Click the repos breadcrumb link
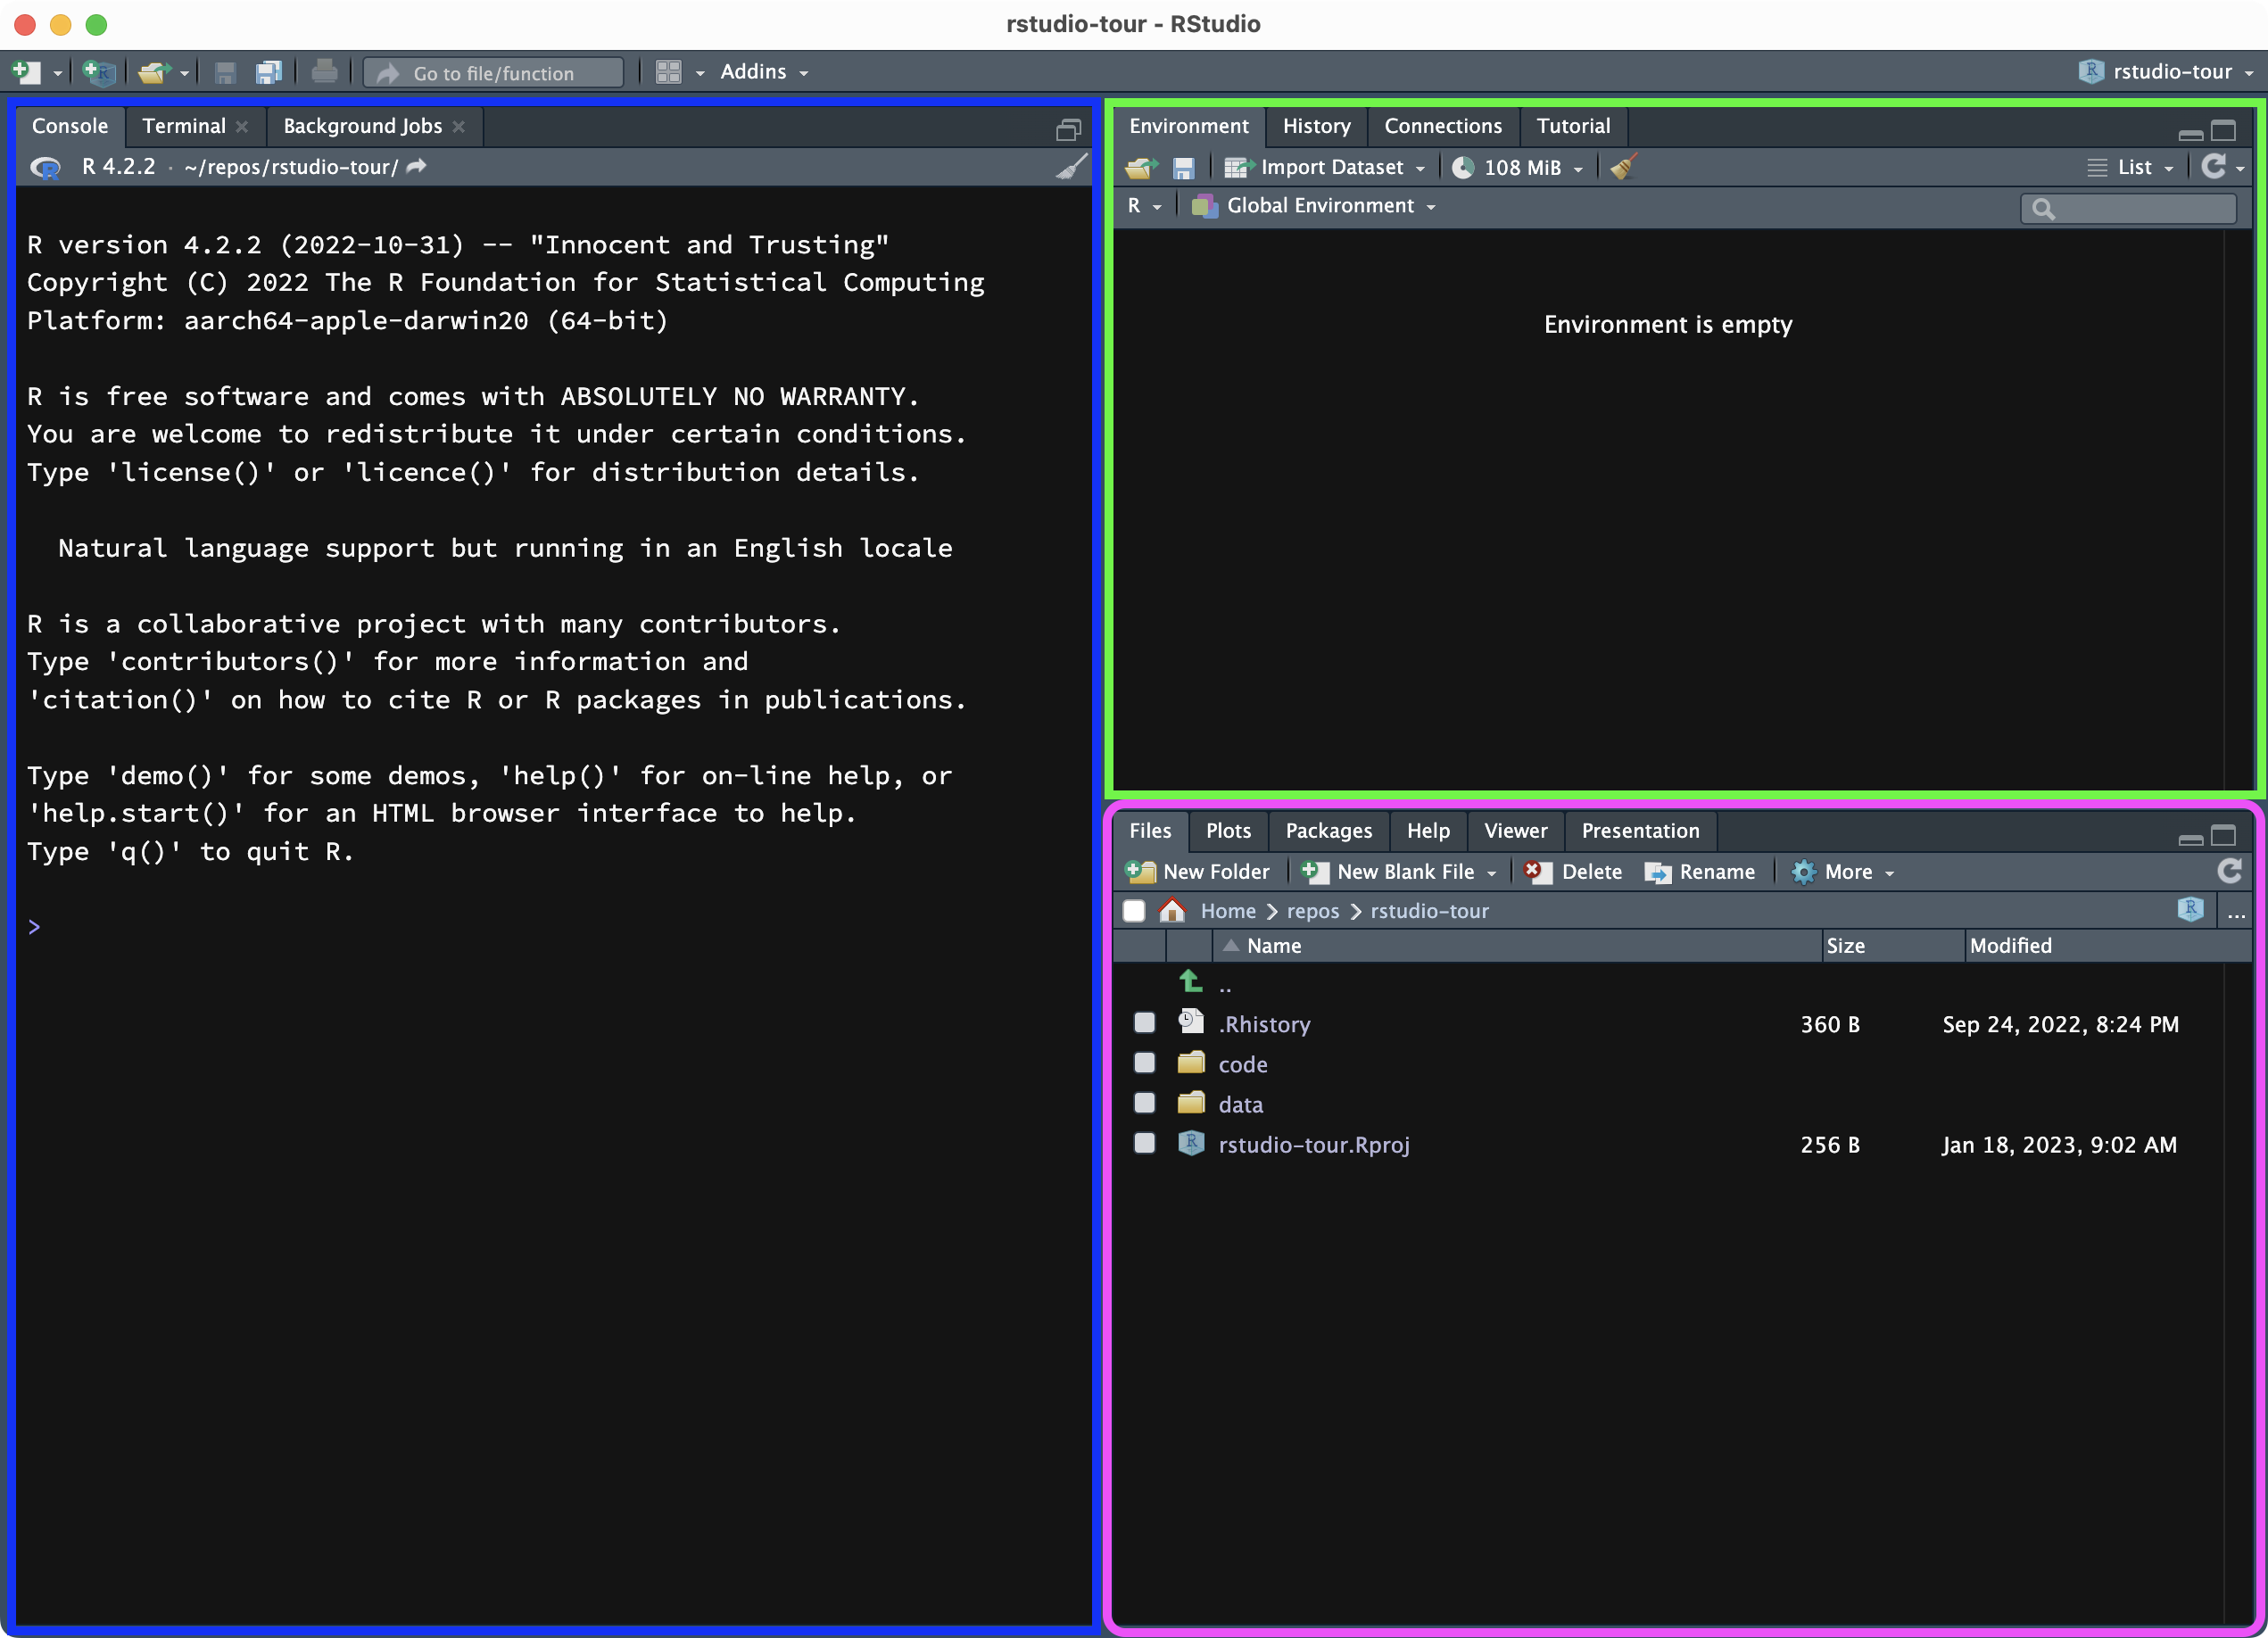2268x1638 pixels. tap(1312, 910)
